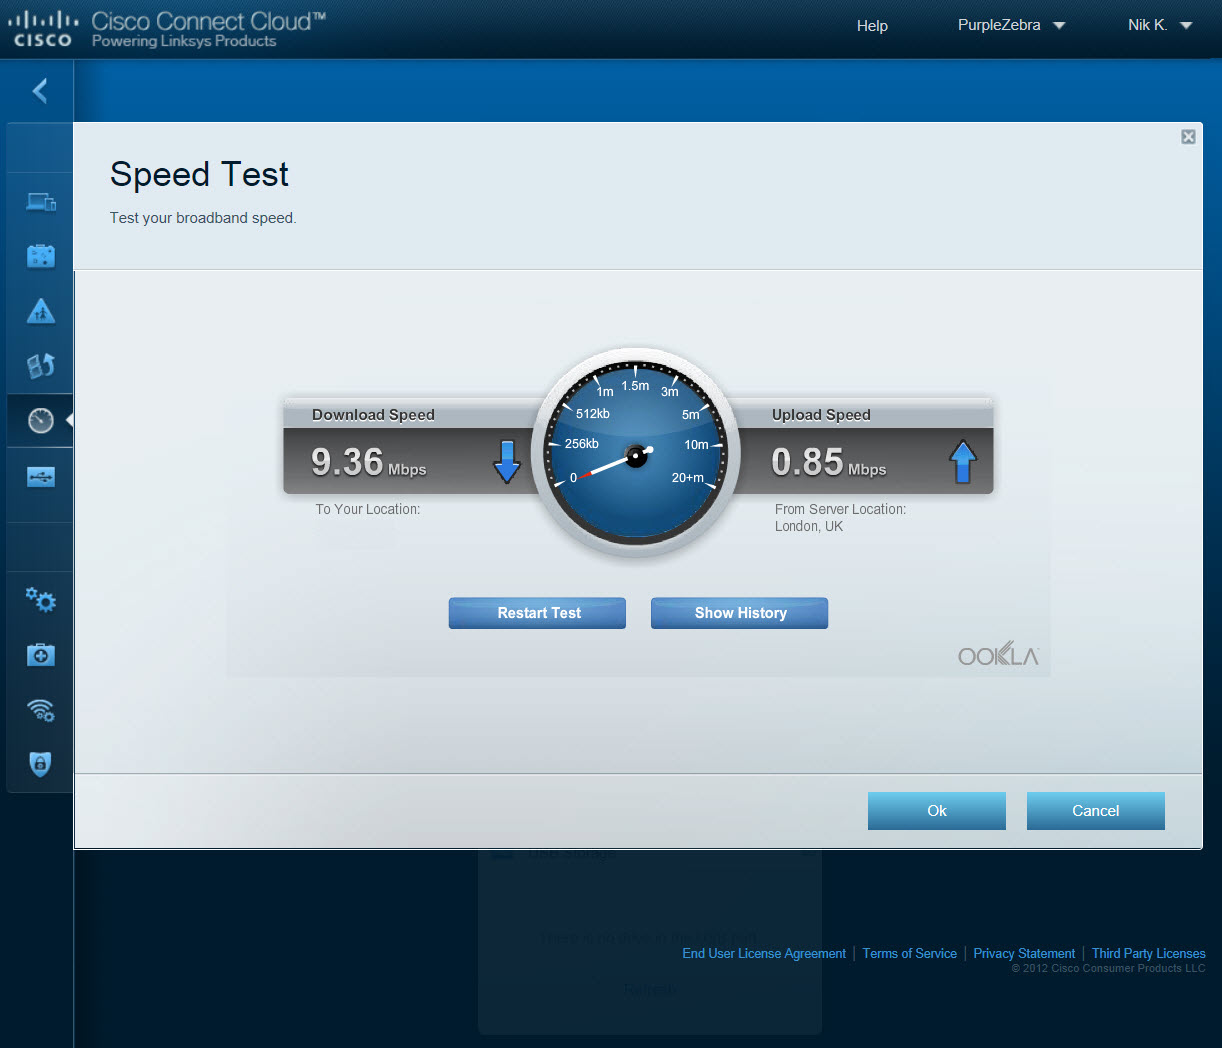Click the Show History button
Viewport: 1222px width, 1048px height.
pos(739,613)
